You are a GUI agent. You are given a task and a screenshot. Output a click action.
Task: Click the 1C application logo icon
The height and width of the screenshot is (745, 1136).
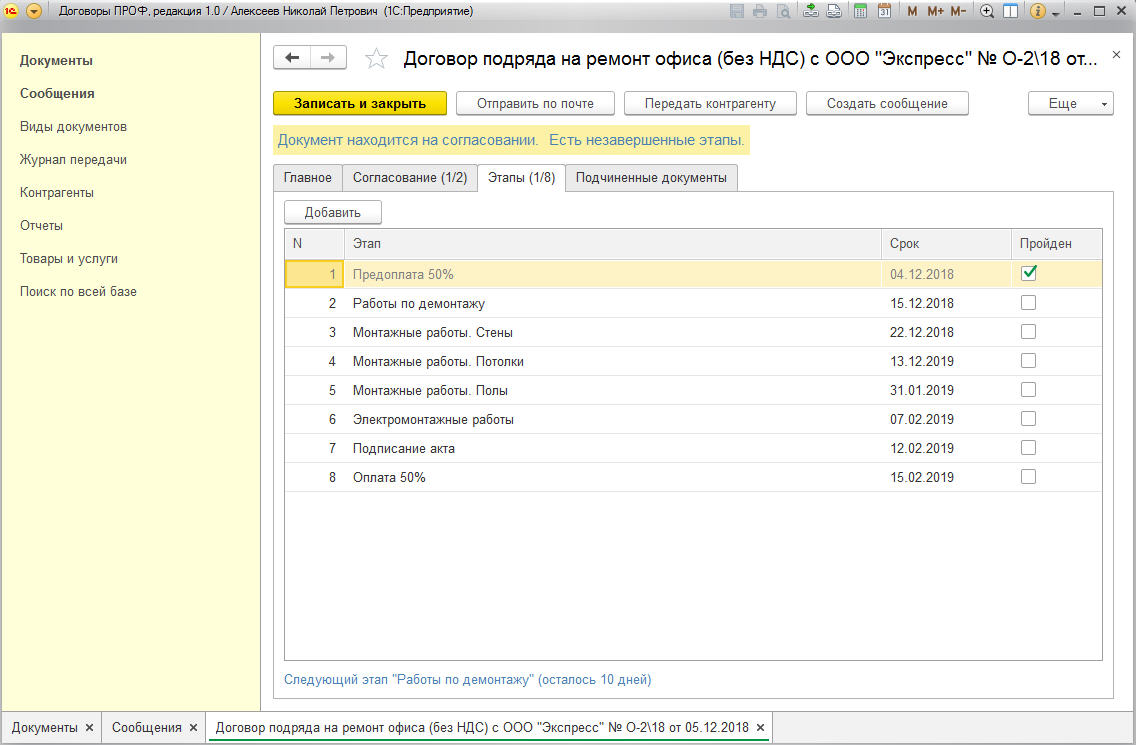(11, 11)
